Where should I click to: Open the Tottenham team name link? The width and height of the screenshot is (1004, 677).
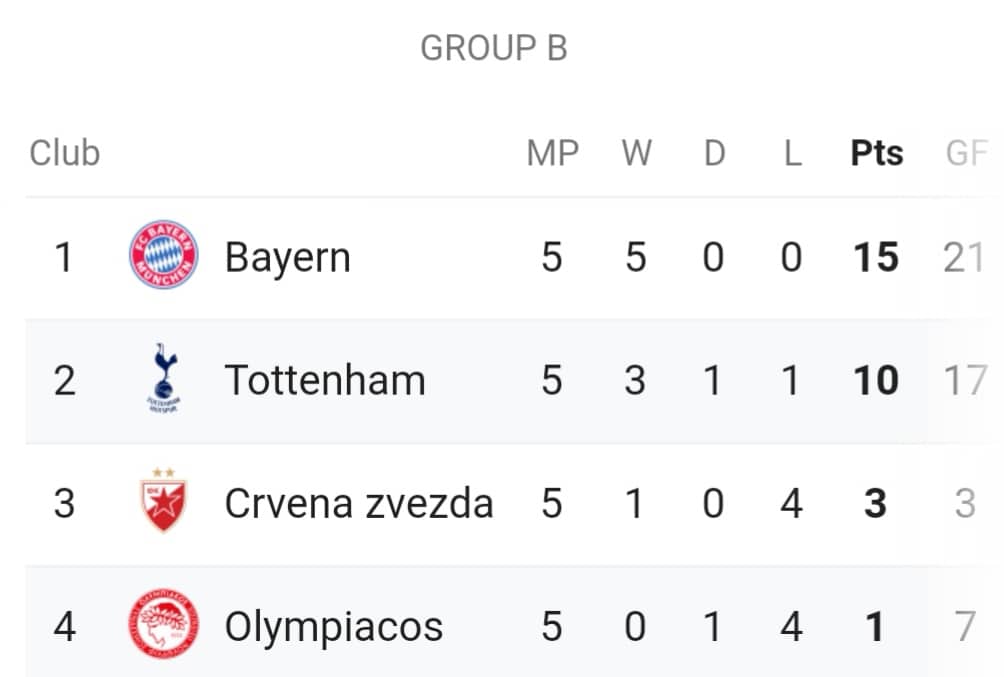click(325, 380)
